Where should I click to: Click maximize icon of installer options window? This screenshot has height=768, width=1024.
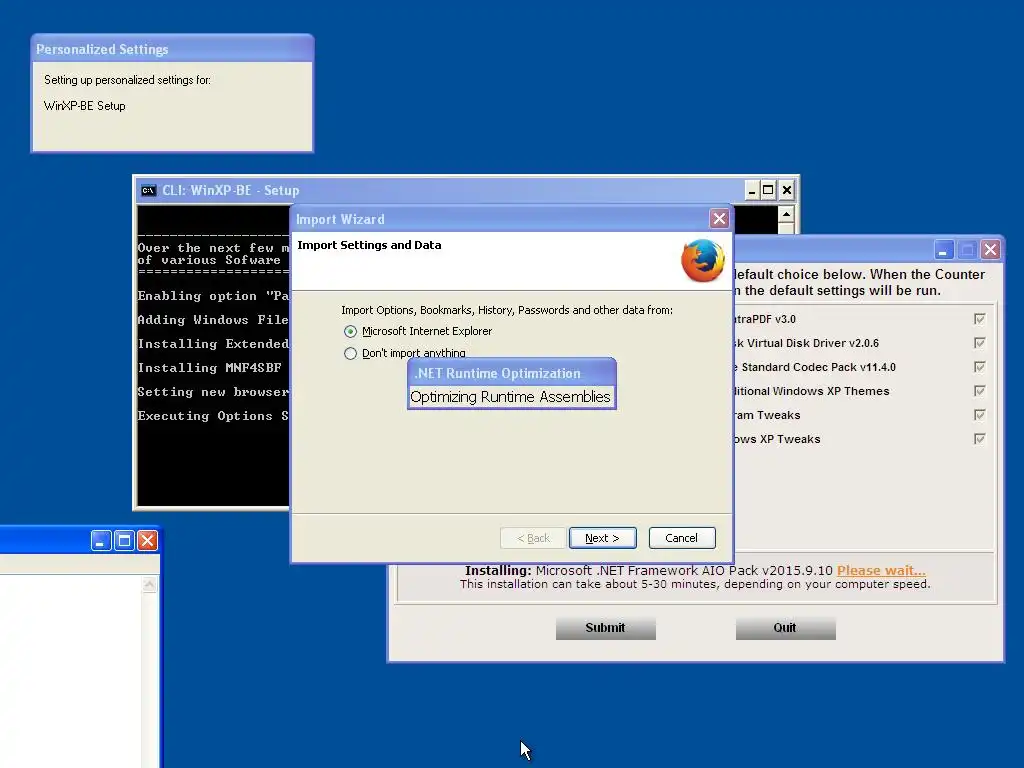point(967,249)
